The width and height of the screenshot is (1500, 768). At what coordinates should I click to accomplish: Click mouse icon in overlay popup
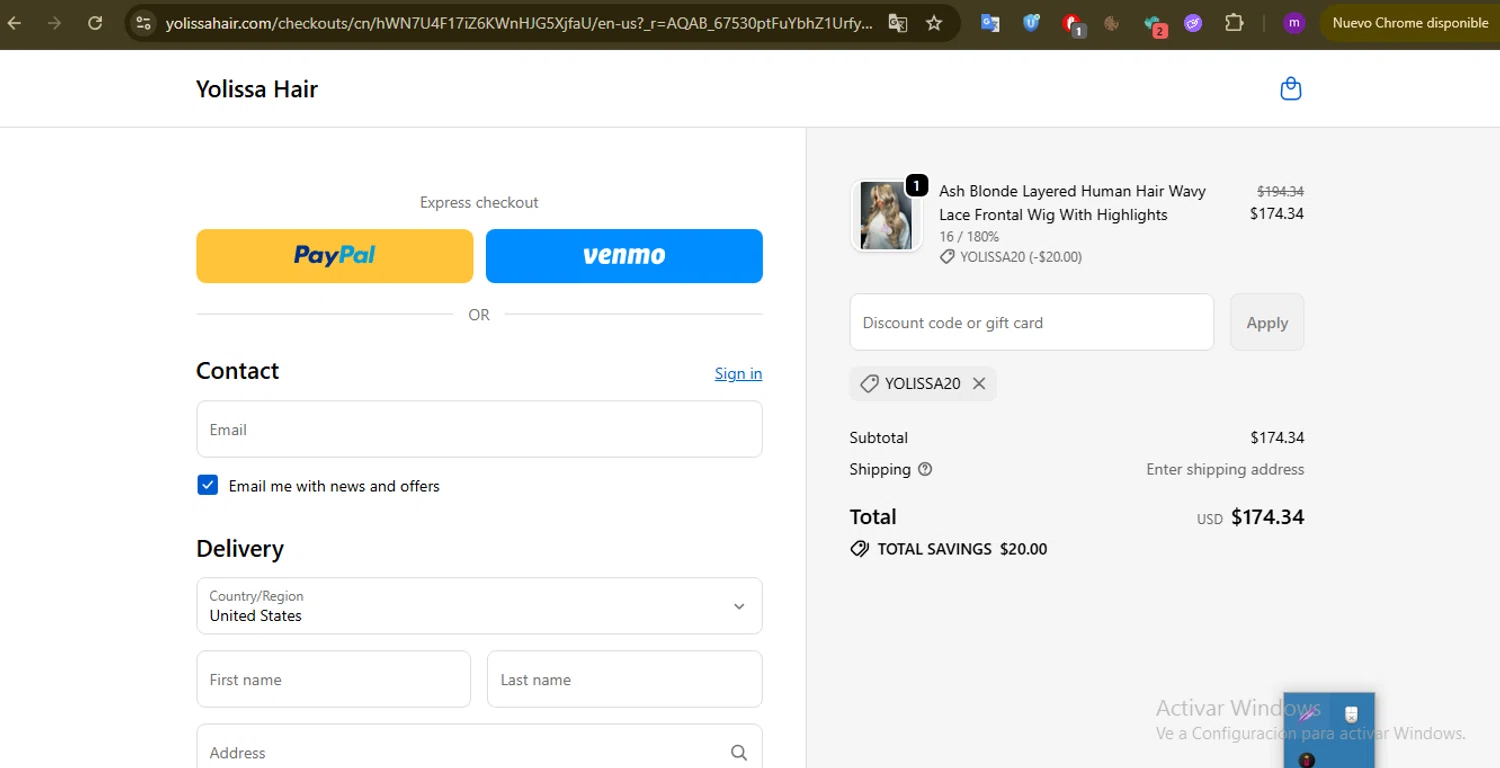[1351, 714]
